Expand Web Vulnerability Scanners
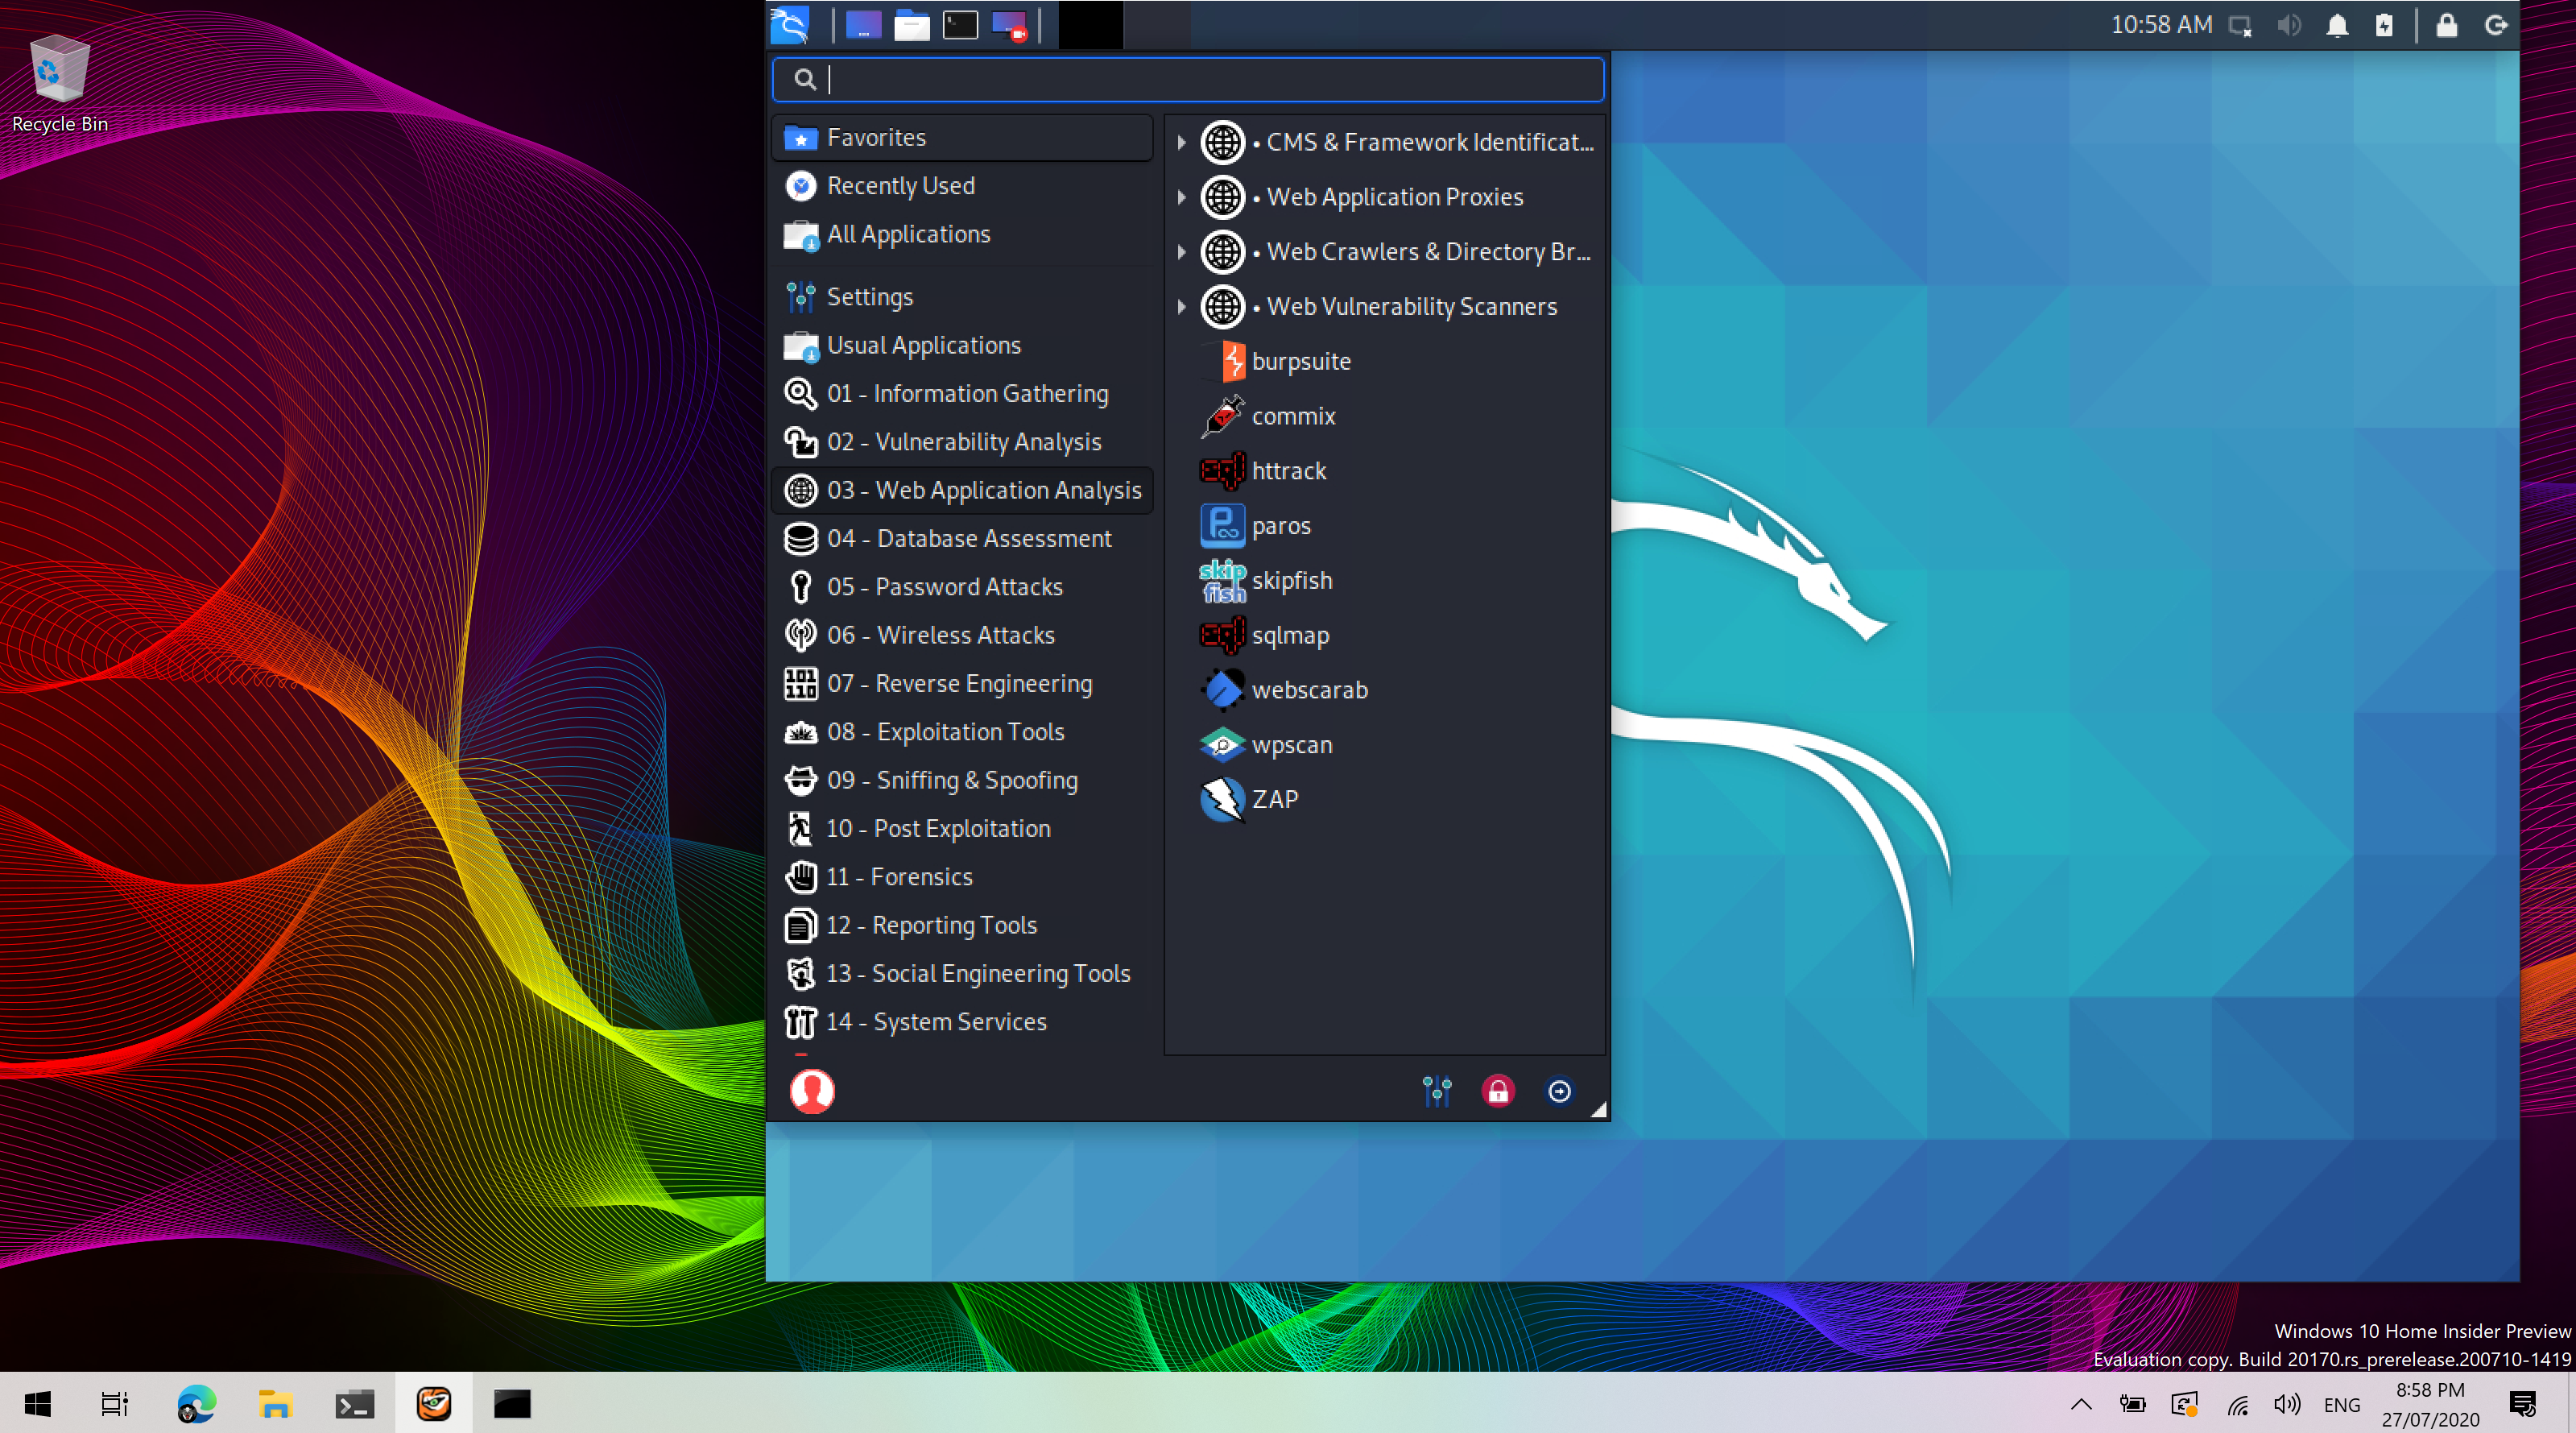This screenshot has height=1433, width=2576. tap(1182, 307)
